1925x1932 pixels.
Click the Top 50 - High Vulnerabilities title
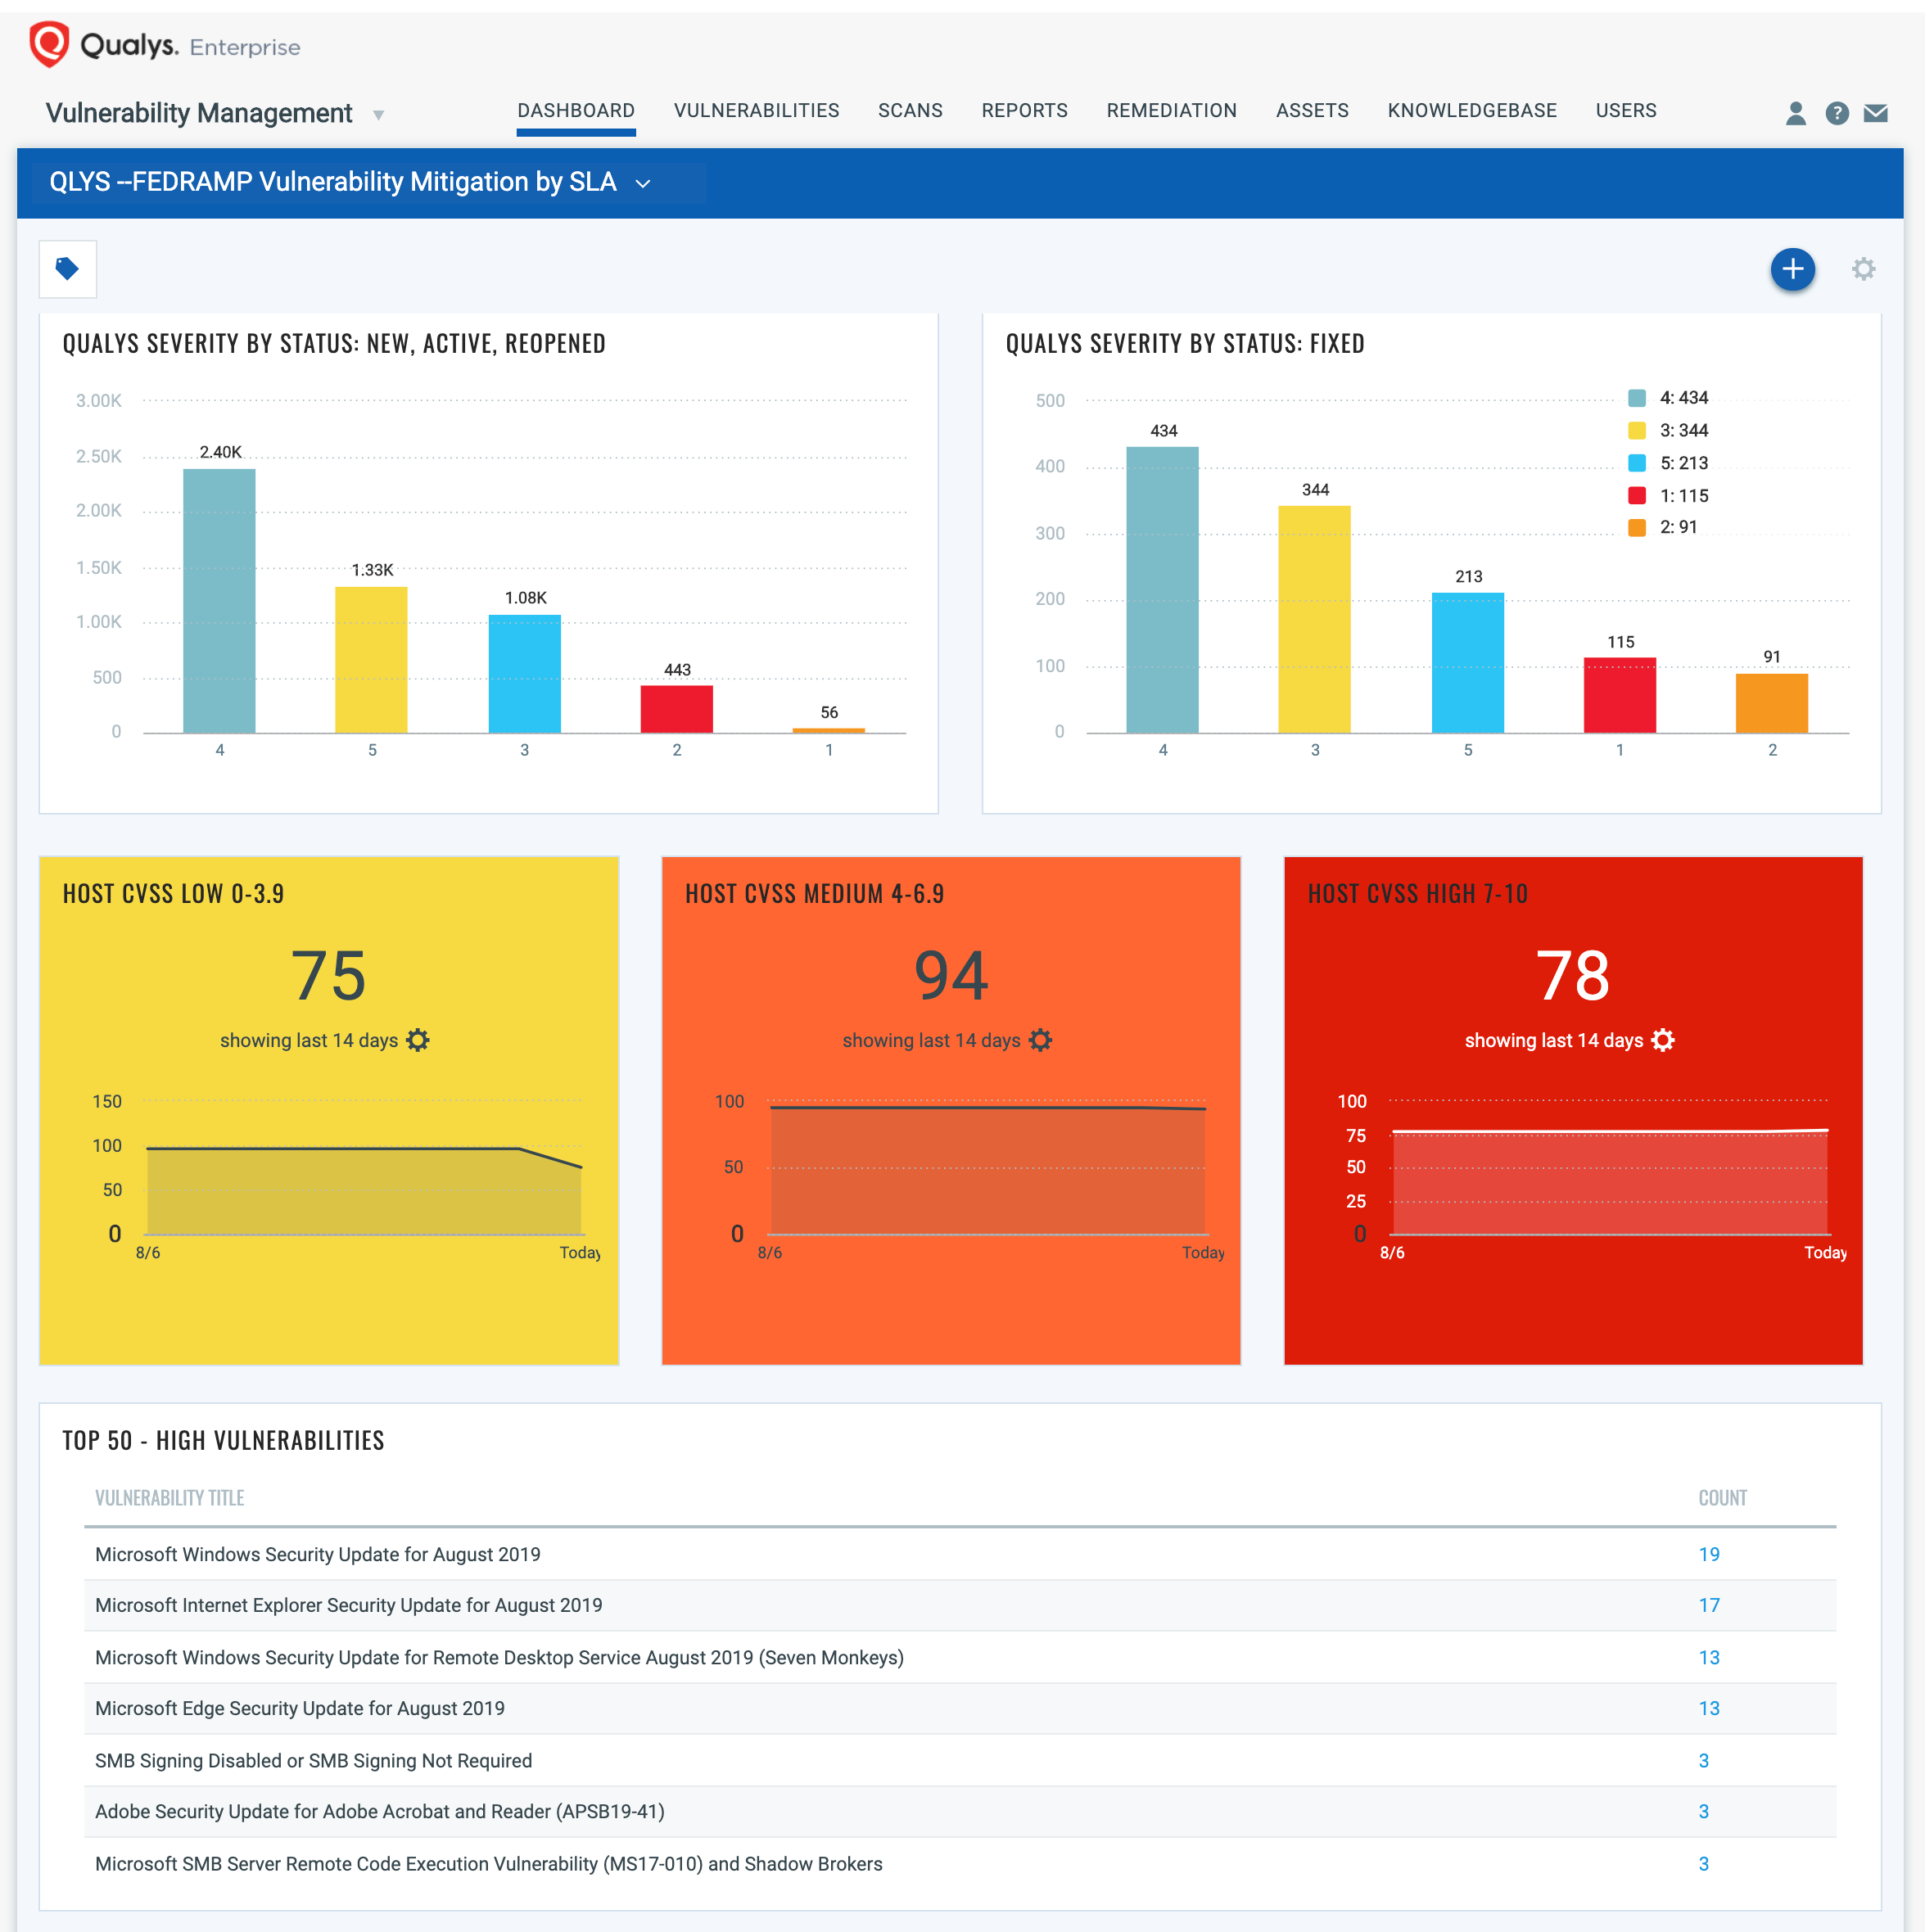click(224, 1440)
